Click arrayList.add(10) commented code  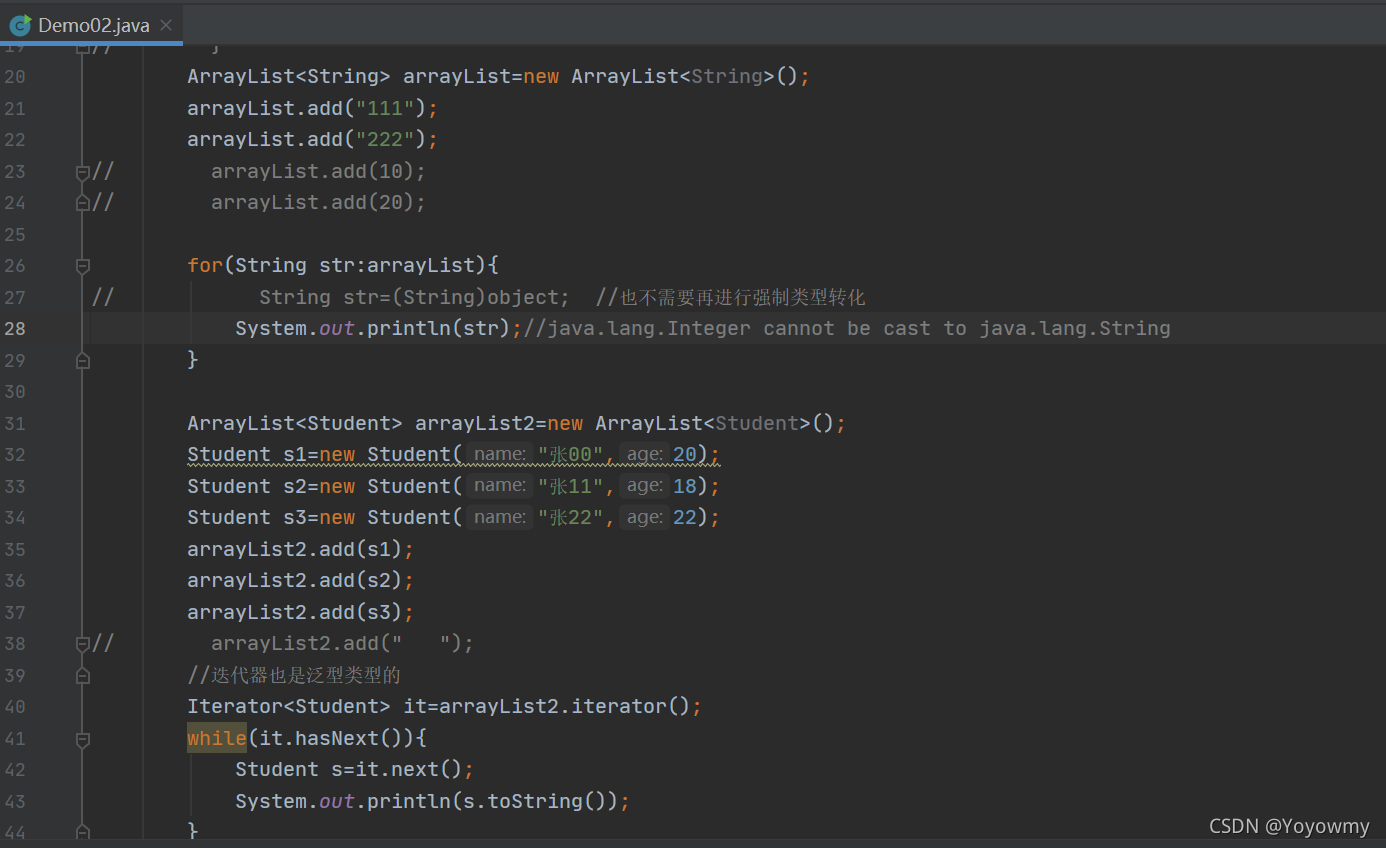tap(318, 171)
